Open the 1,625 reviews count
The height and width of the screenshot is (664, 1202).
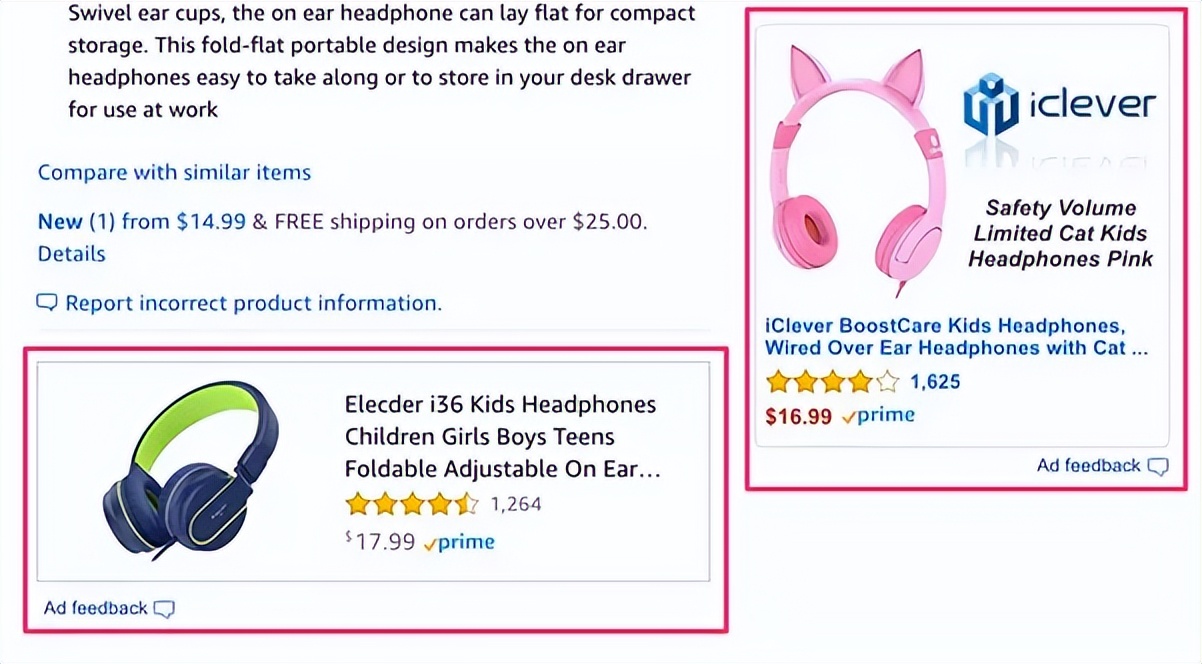(x=935, y=381)
